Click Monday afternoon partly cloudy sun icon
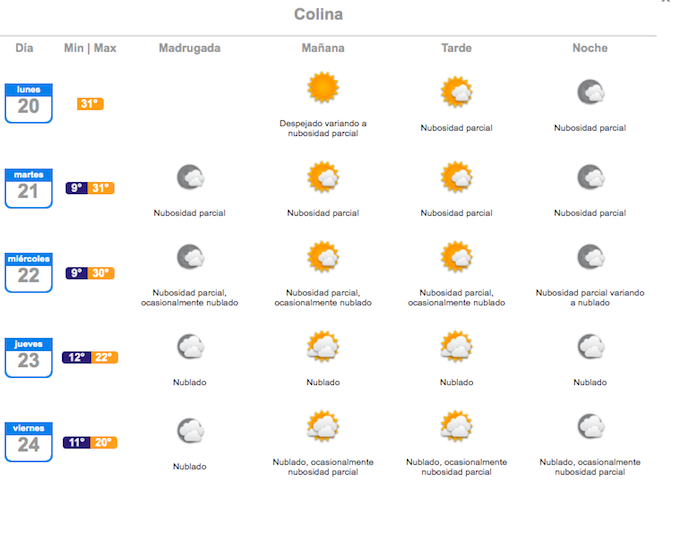The image size is (680, 534). click(x=456, y=92)
